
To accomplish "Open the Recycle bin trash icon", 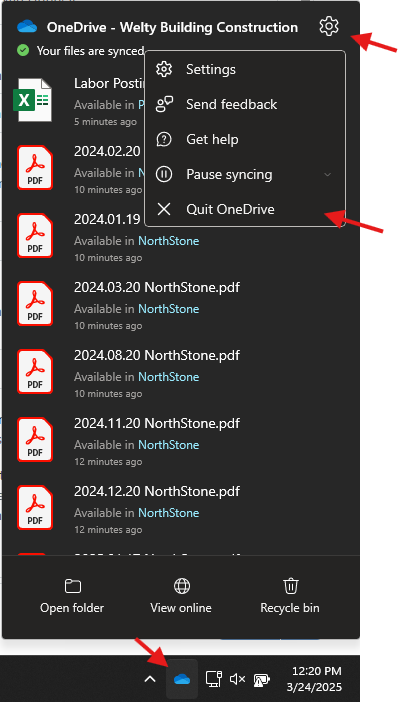I will point(290,586).
